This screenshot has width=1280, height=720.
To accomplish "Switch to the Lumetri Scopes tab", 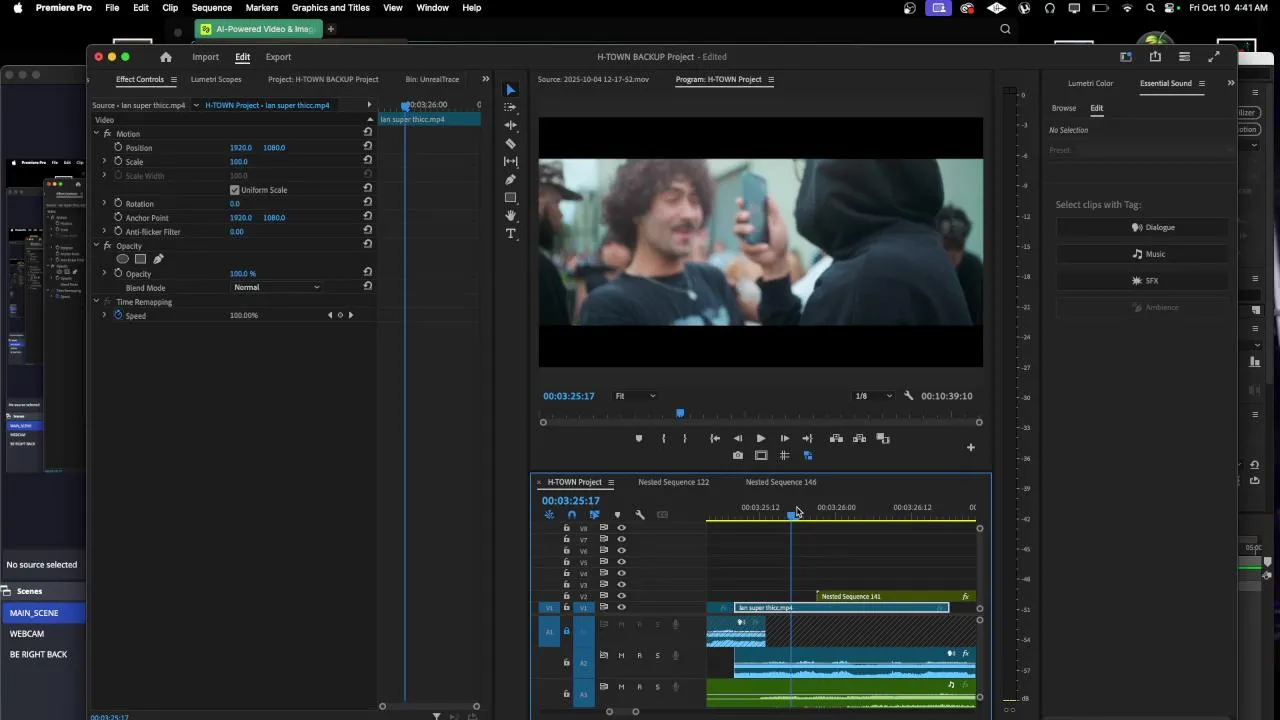I will pyautogui.click(x=216, y=79).
